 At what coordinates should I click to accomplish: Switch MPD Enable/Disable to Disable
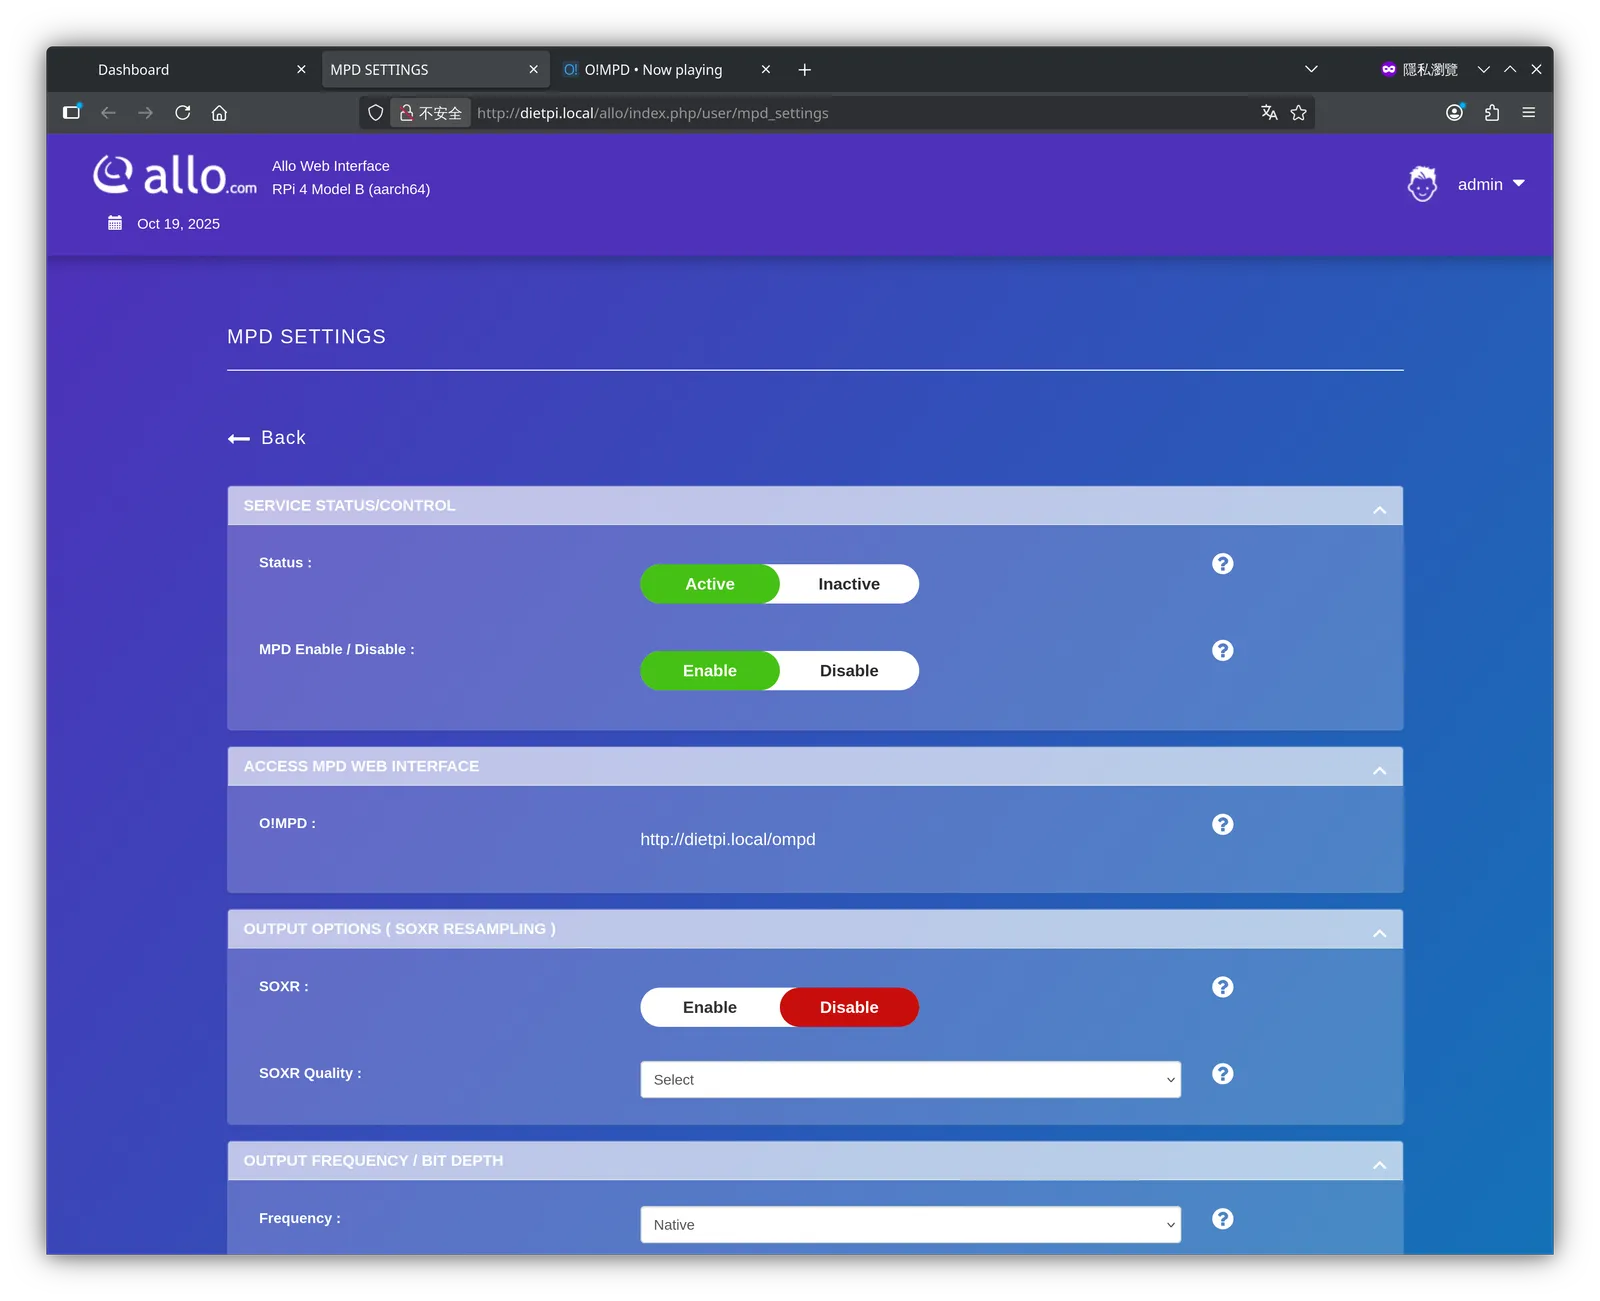(849, 671)
